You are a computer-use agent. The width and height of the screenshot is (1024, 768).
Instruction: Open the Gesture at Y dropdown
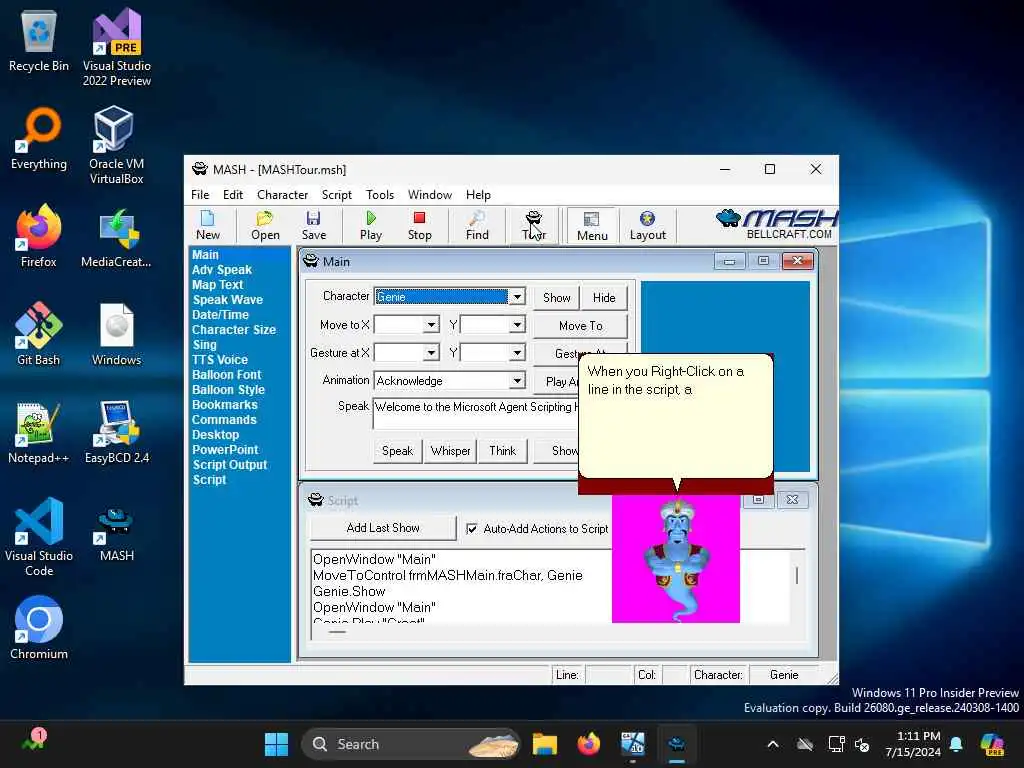coord(517,353)
